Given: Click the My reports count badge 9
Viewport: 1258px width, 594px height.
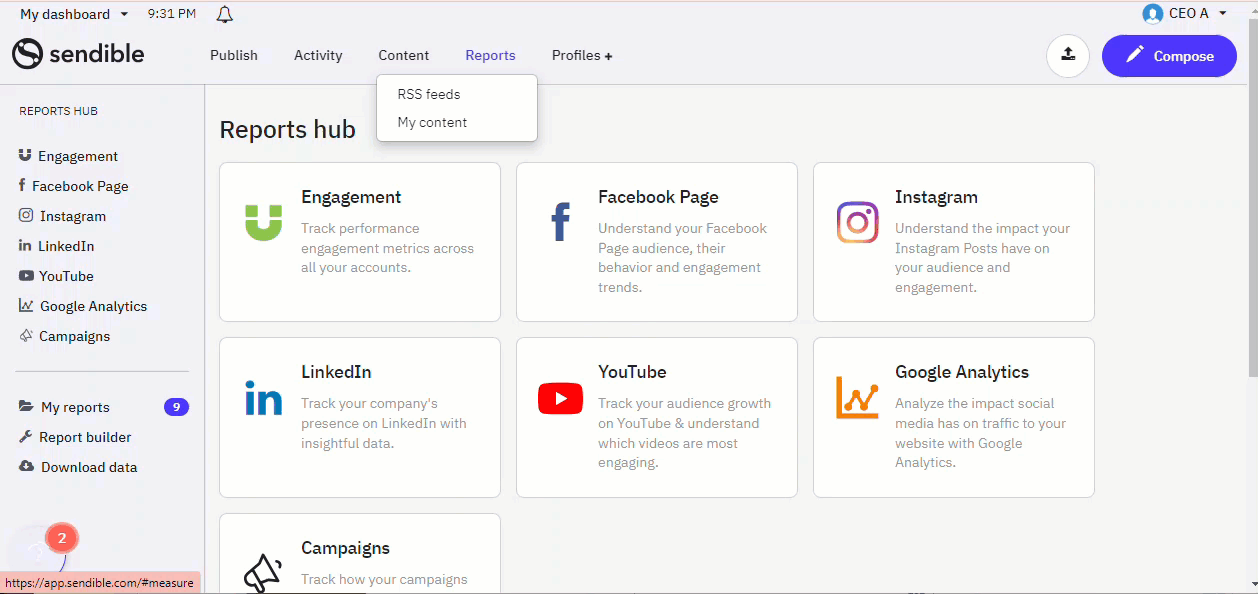Looking at the screenshot, I should (x=176, y=407).
